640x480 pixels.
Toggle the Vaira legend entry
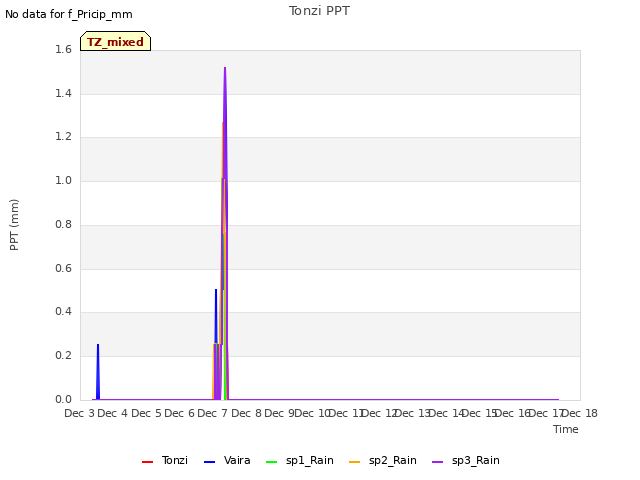[227, 460]
